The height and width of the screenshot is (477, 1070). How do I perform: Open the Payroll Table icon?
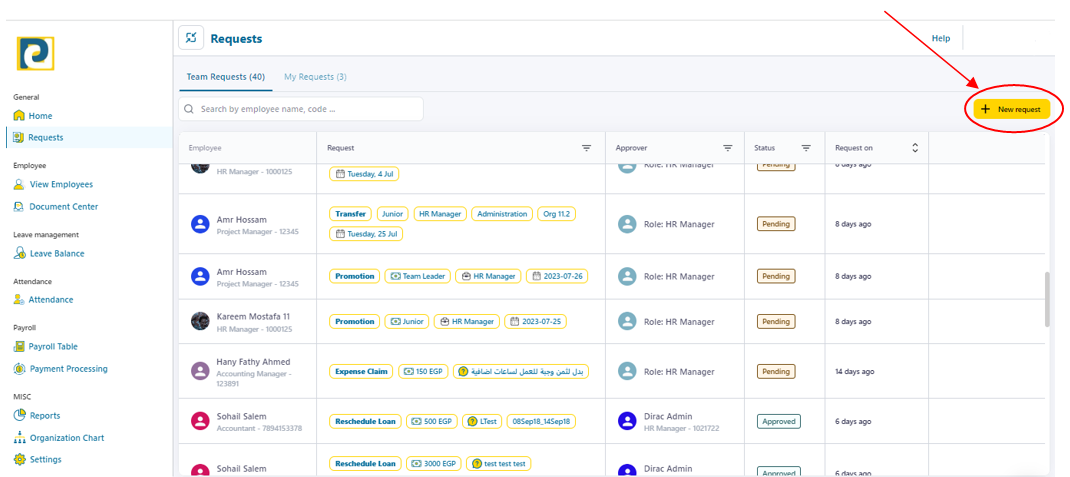pyautogui.click(x=19, y=347)
